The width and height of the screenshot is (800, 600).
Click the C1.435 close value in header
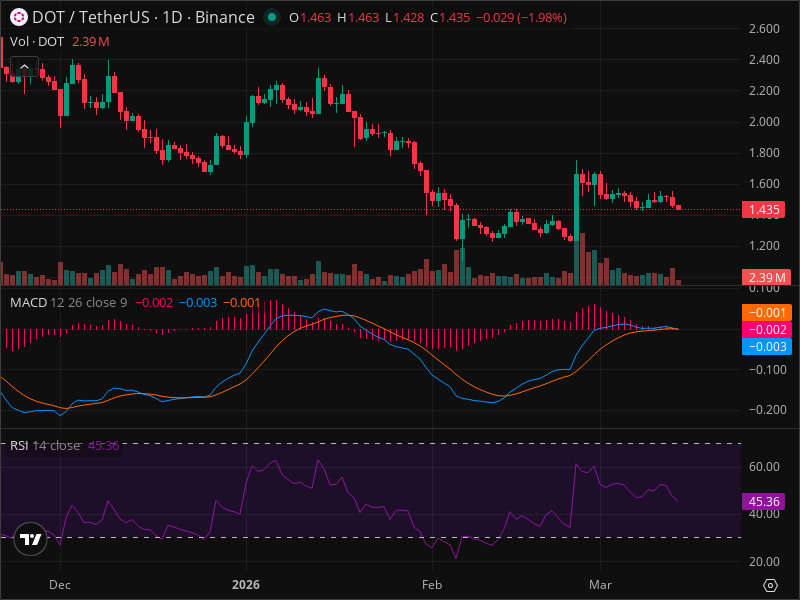450,18
